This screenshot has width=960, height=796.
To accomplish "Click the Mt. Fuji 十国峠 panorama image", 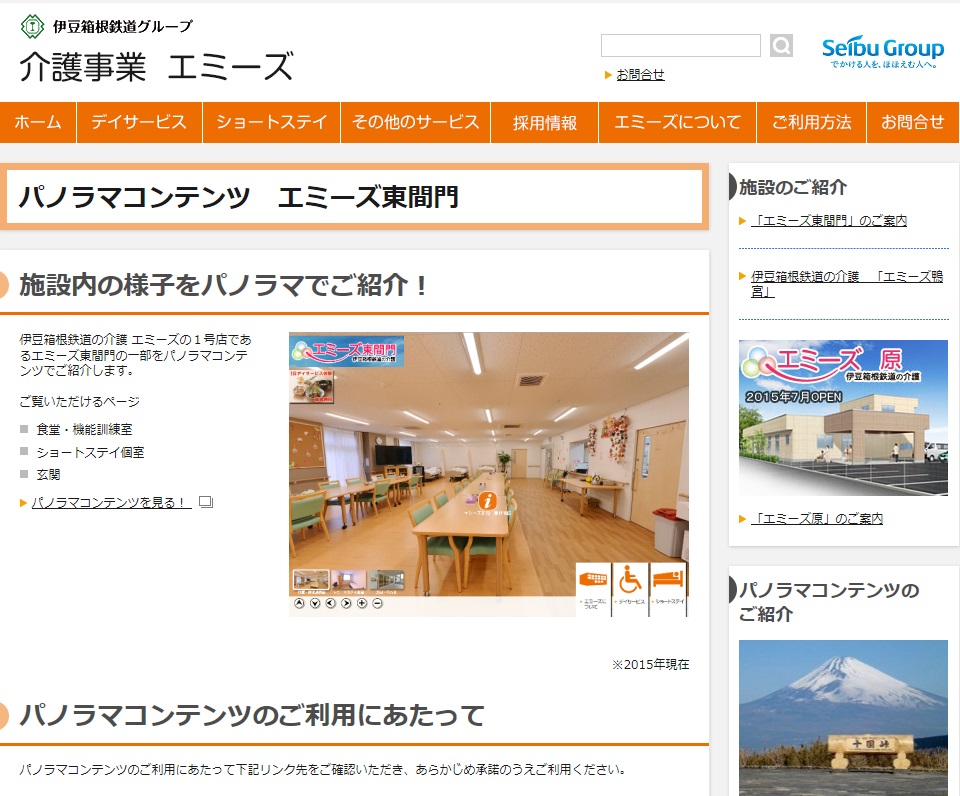I will coord(843,718).
